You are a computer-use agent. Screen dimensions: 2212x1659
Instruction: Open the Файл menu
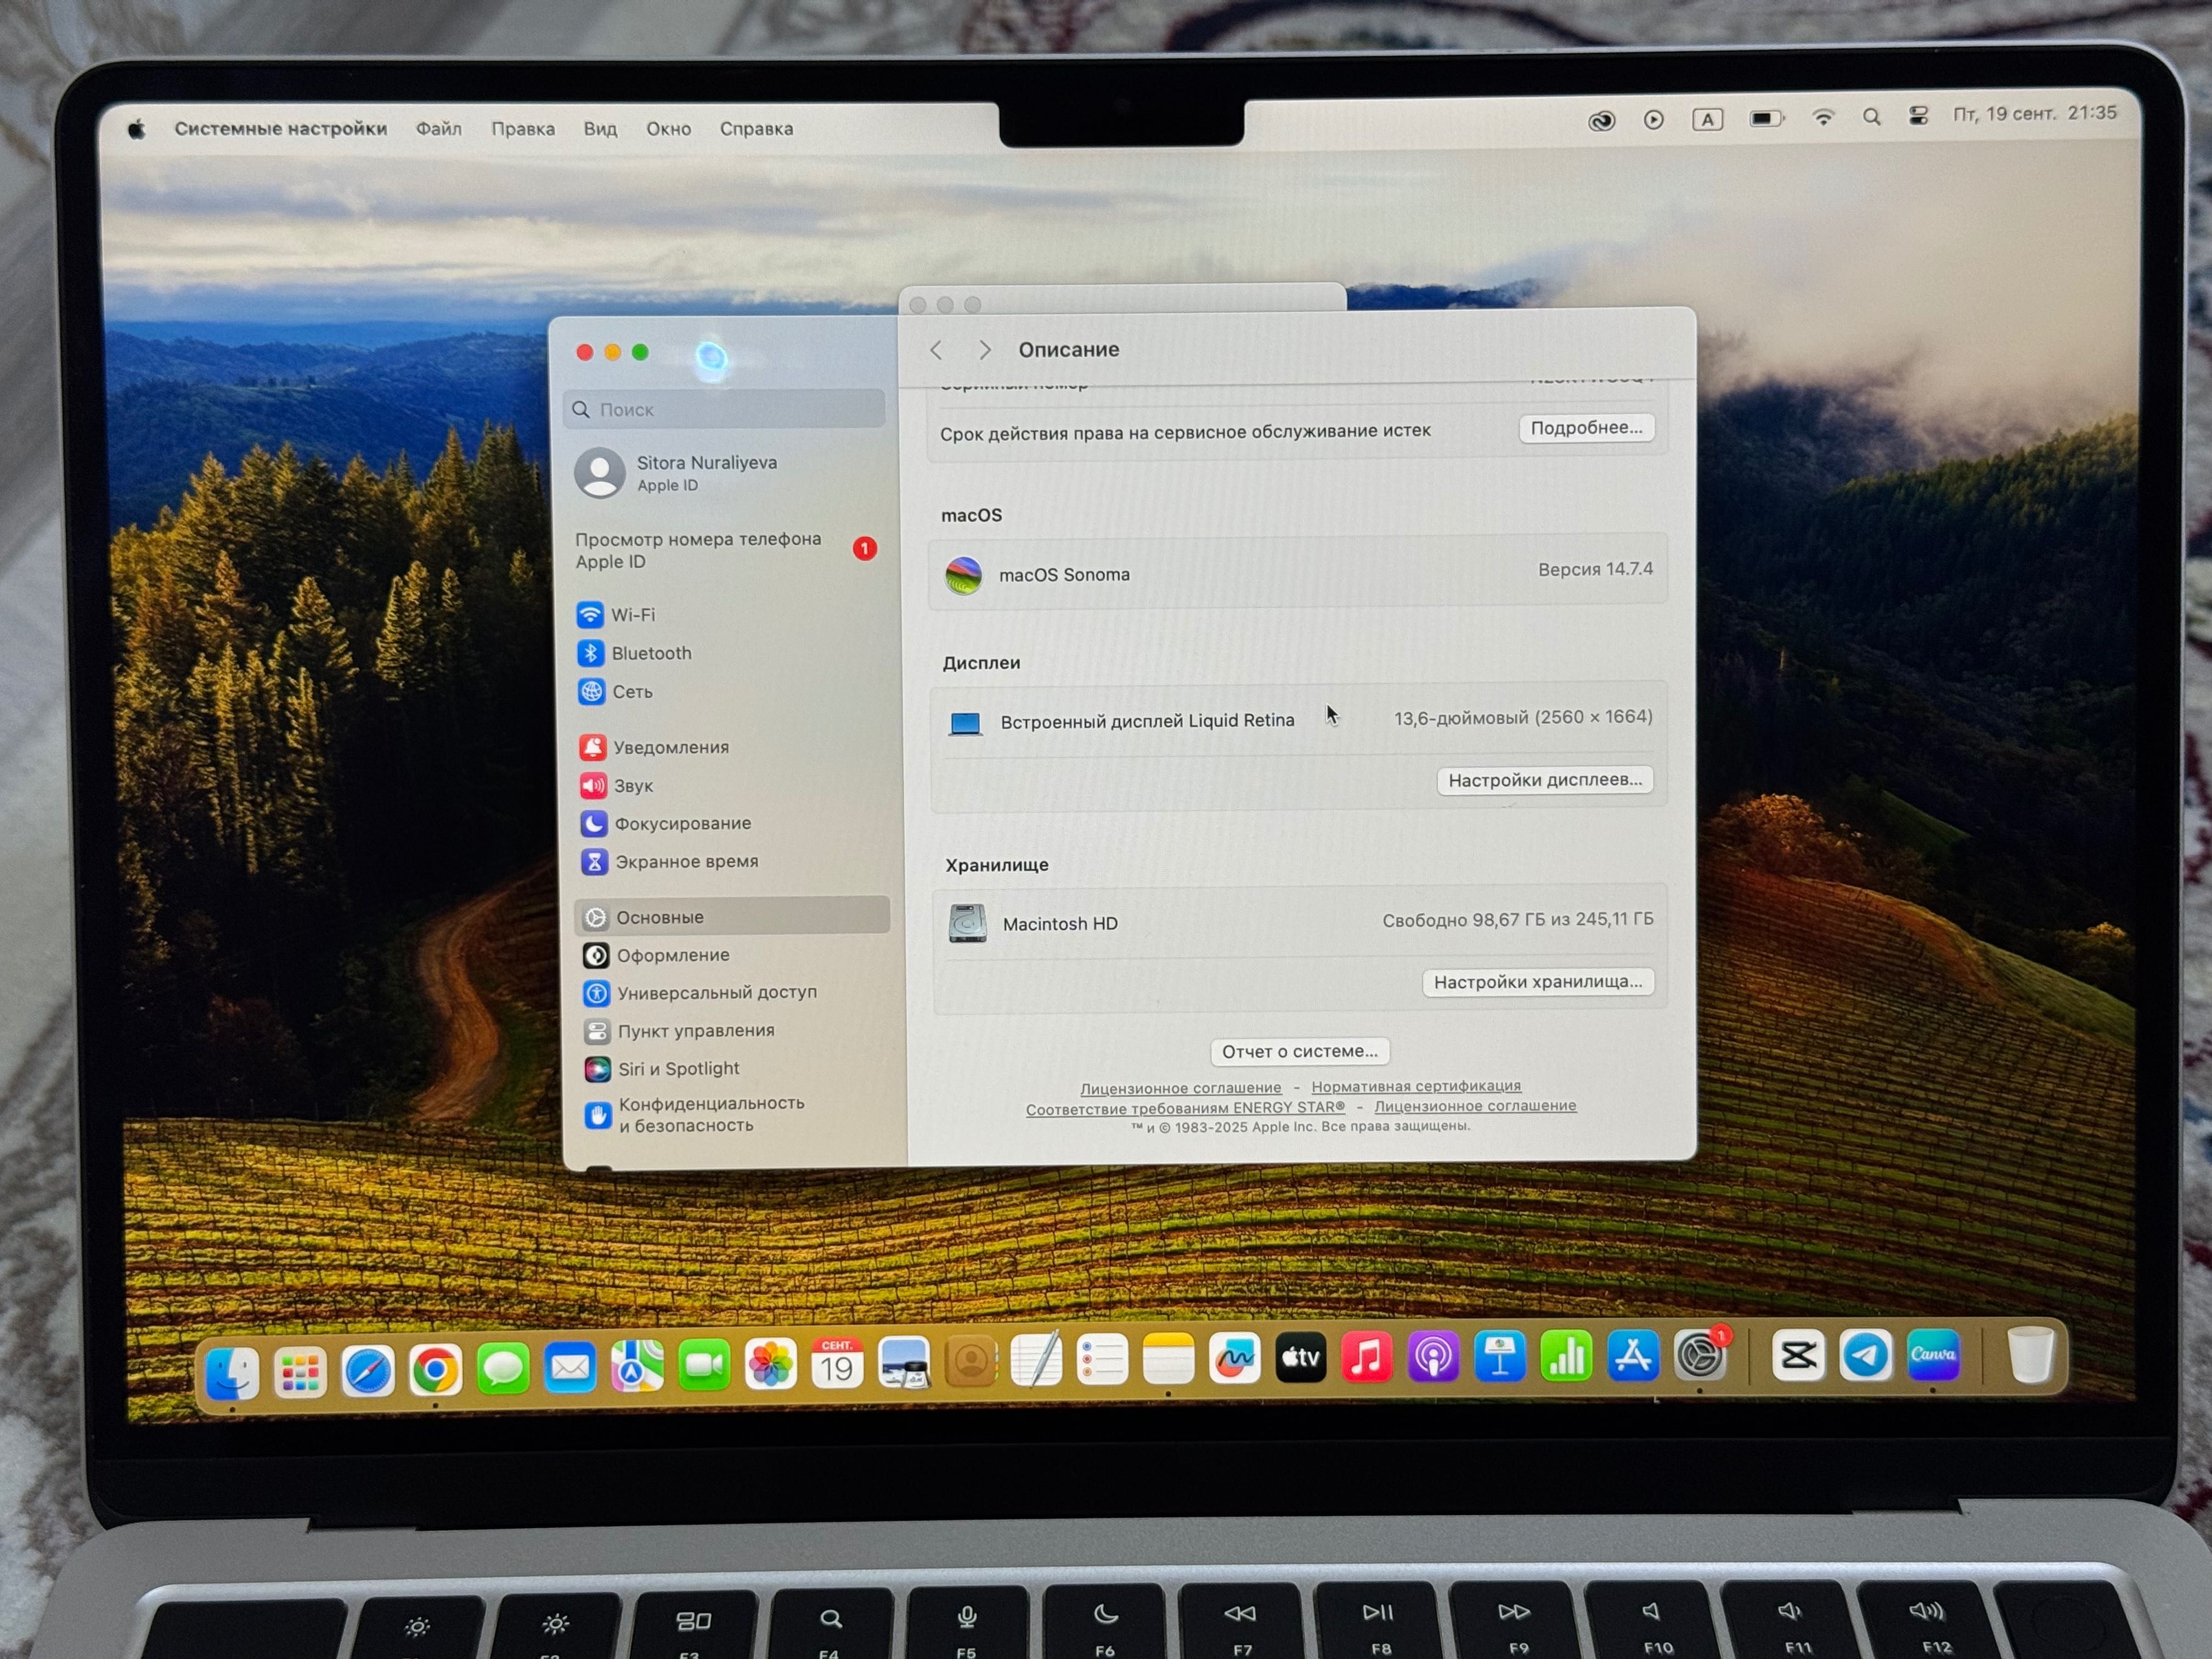coord(439,128)
